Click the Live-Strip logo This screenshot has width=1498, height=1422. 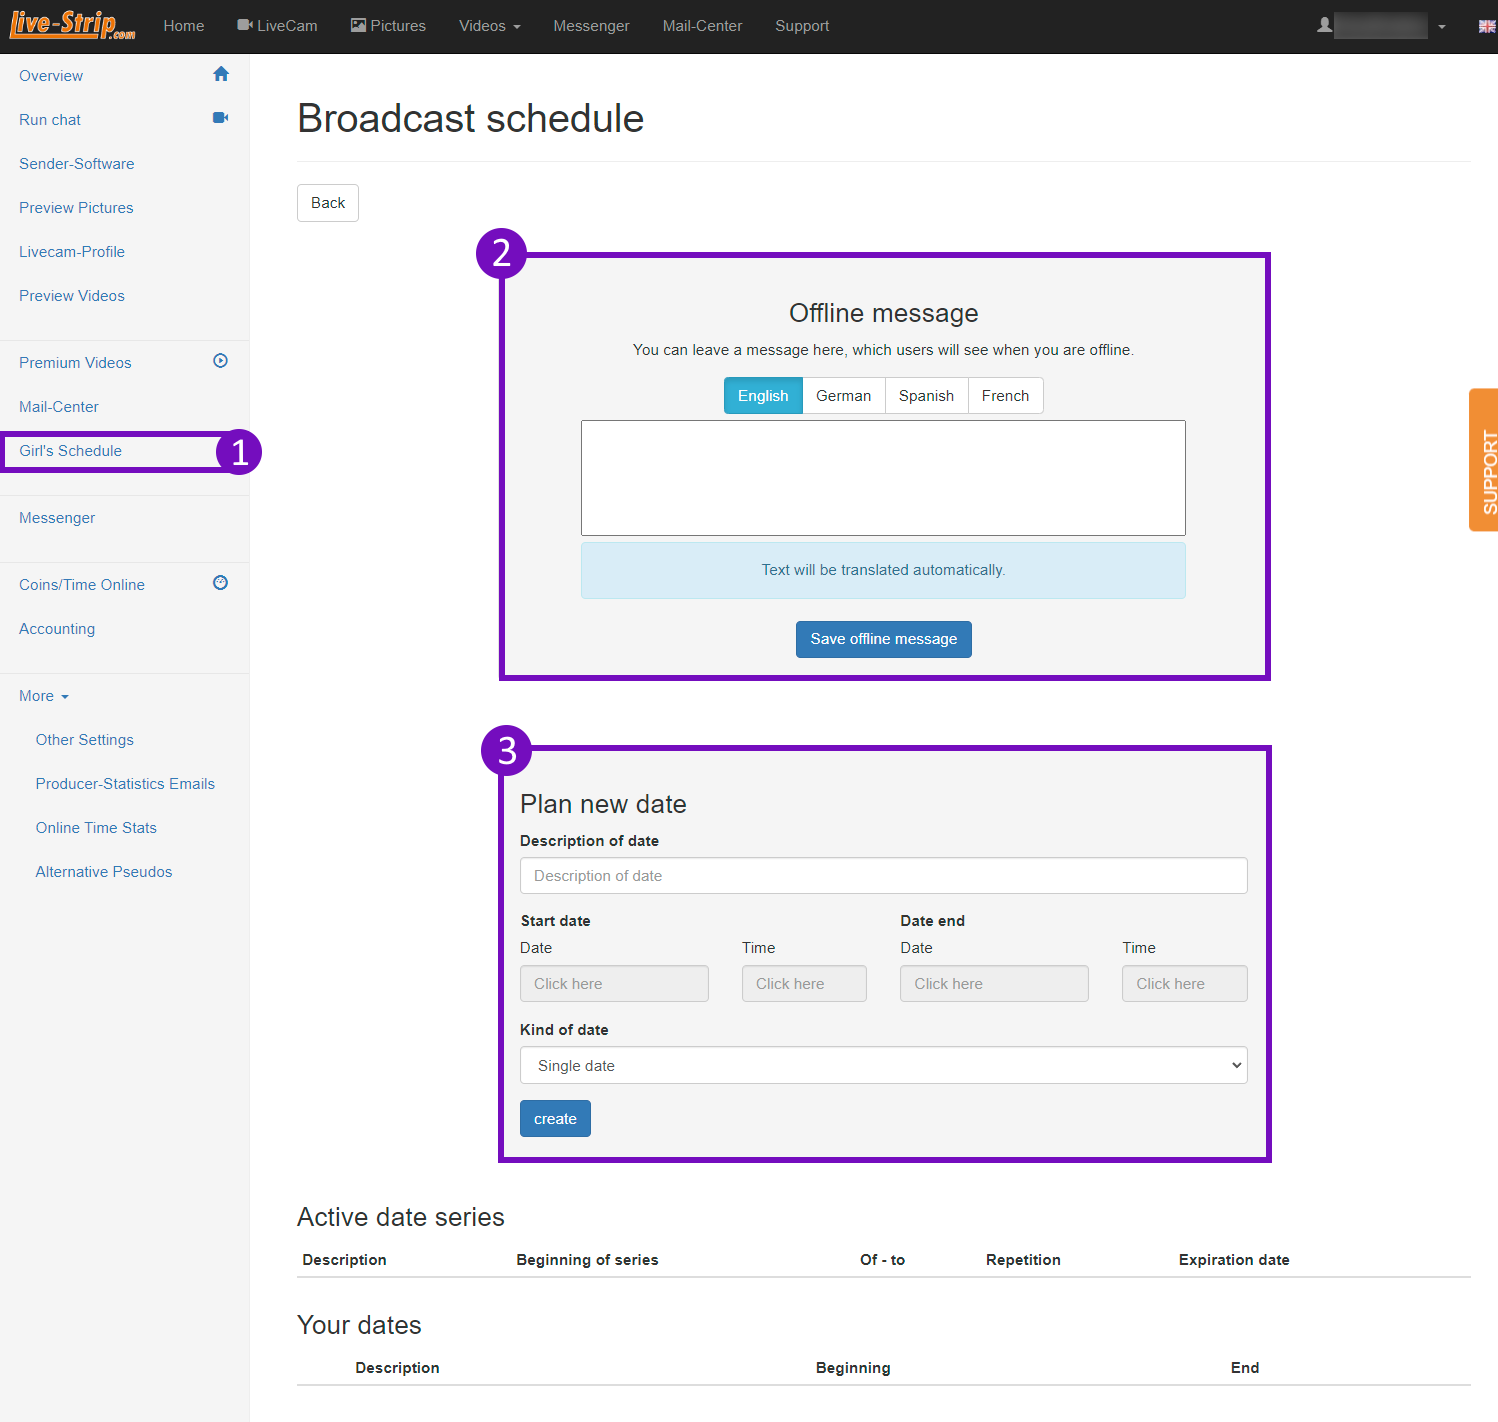pyautogui.click(x=72, y=25)
